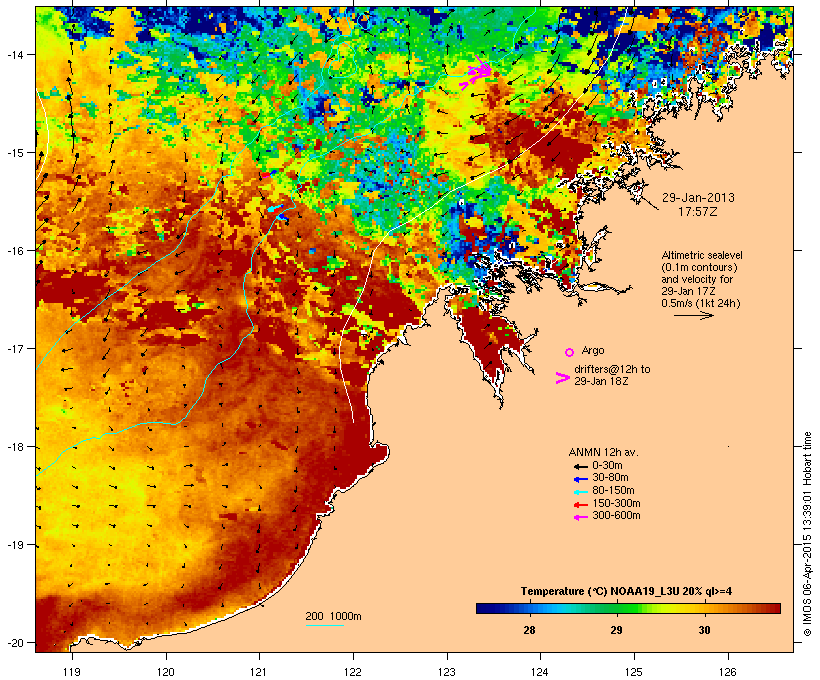Image resolution: width=820 pixels, height=680 pixels.
Task: Click the '80-150m' depth label
Action: (x=613, y=491)
